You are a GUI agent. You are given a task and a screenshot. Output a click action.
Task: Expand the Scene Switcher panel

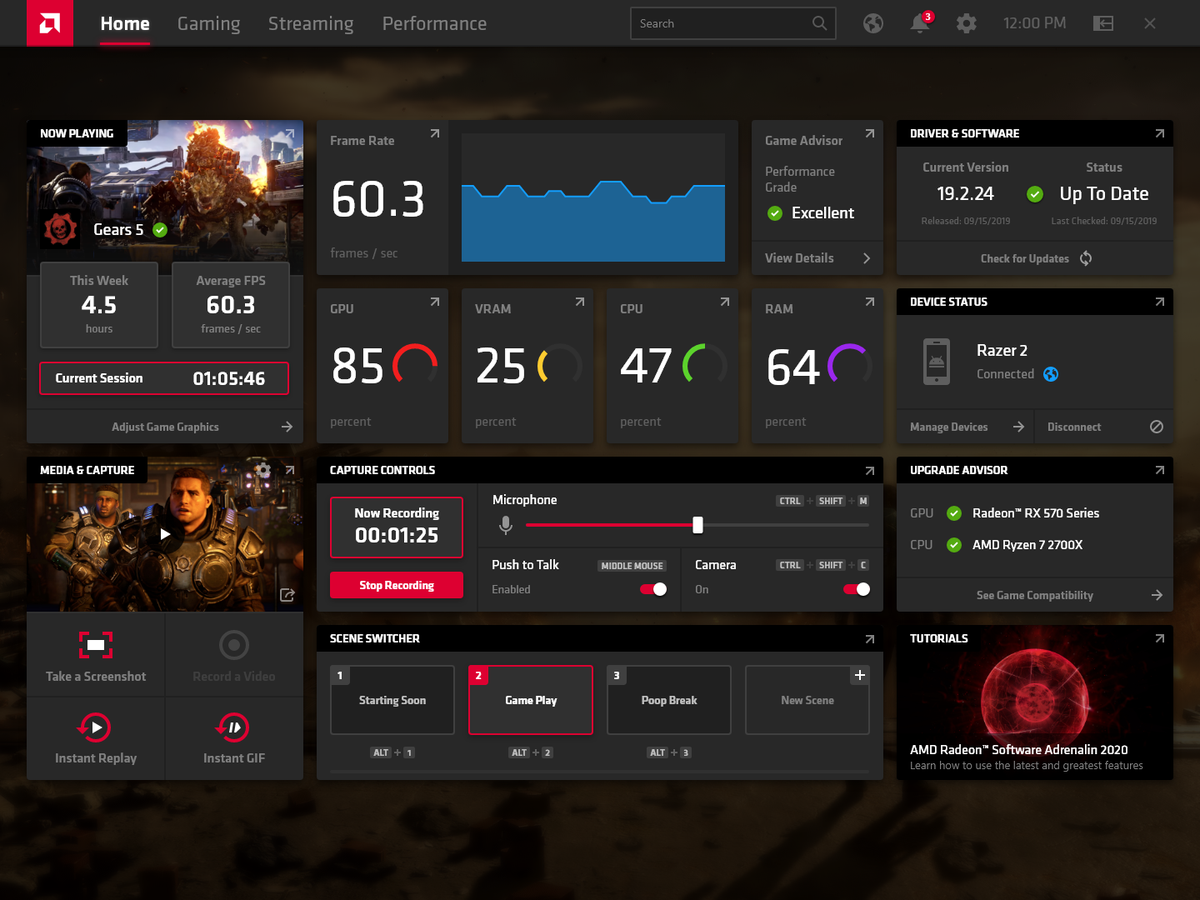pos(869,639)
